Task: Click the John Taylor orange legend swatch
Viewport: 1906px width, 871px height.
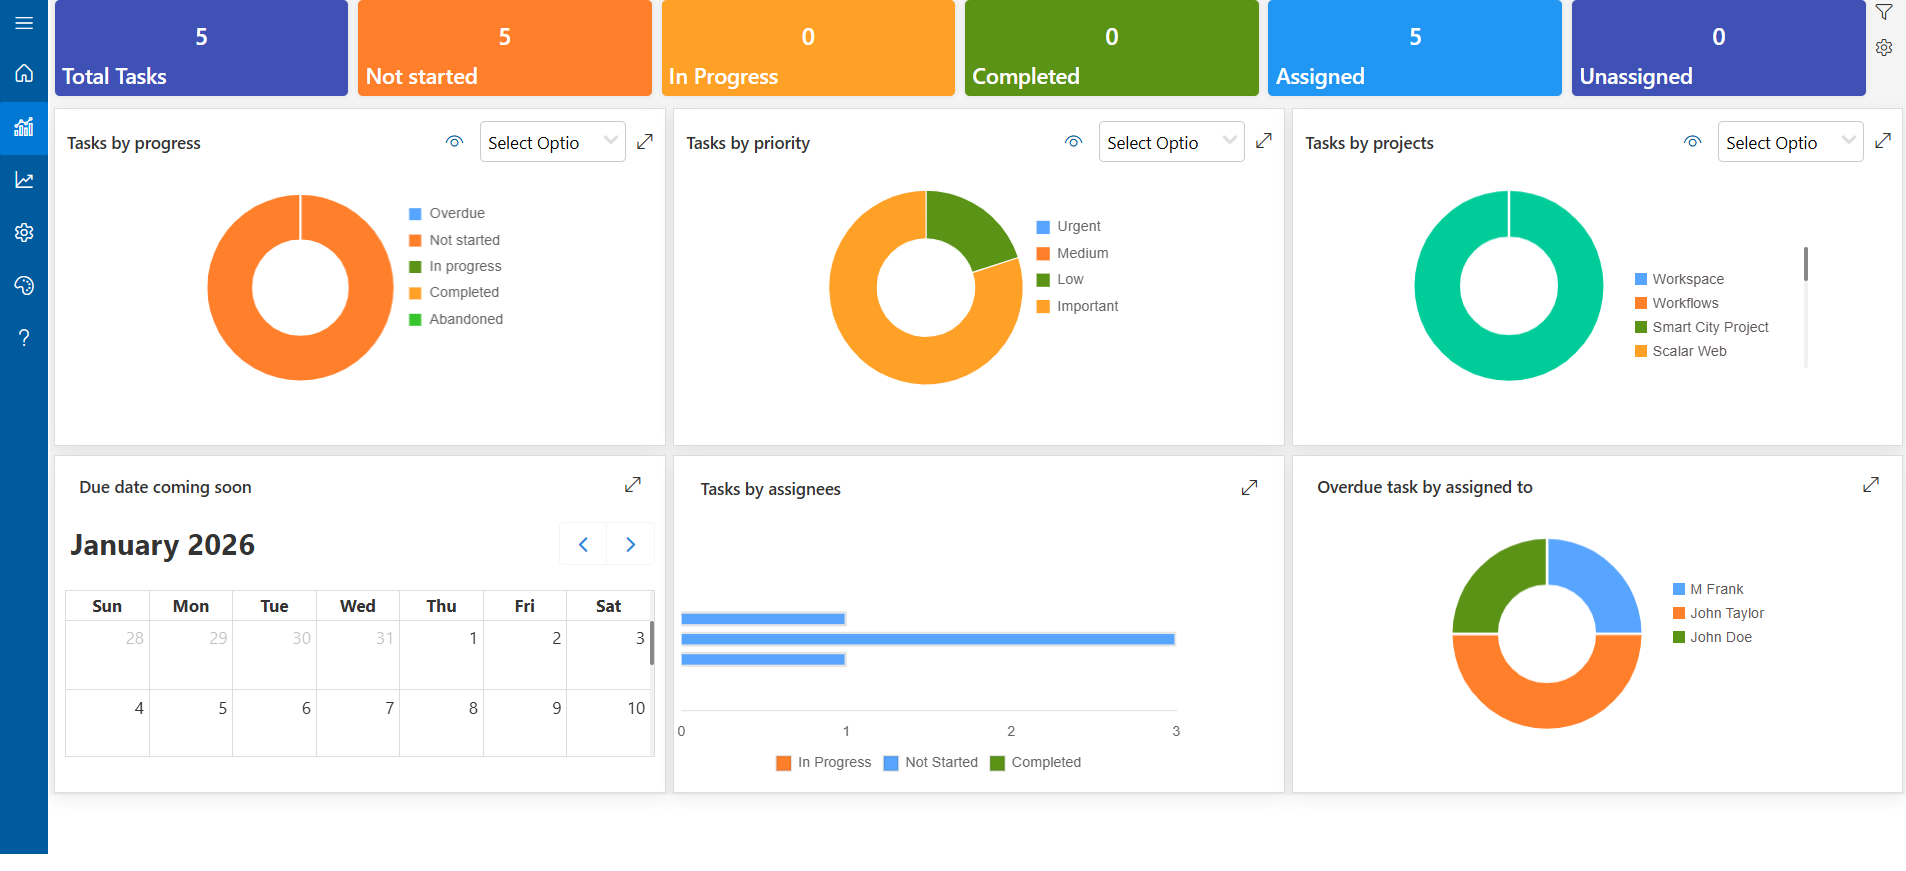Action: click(1679, 613)
